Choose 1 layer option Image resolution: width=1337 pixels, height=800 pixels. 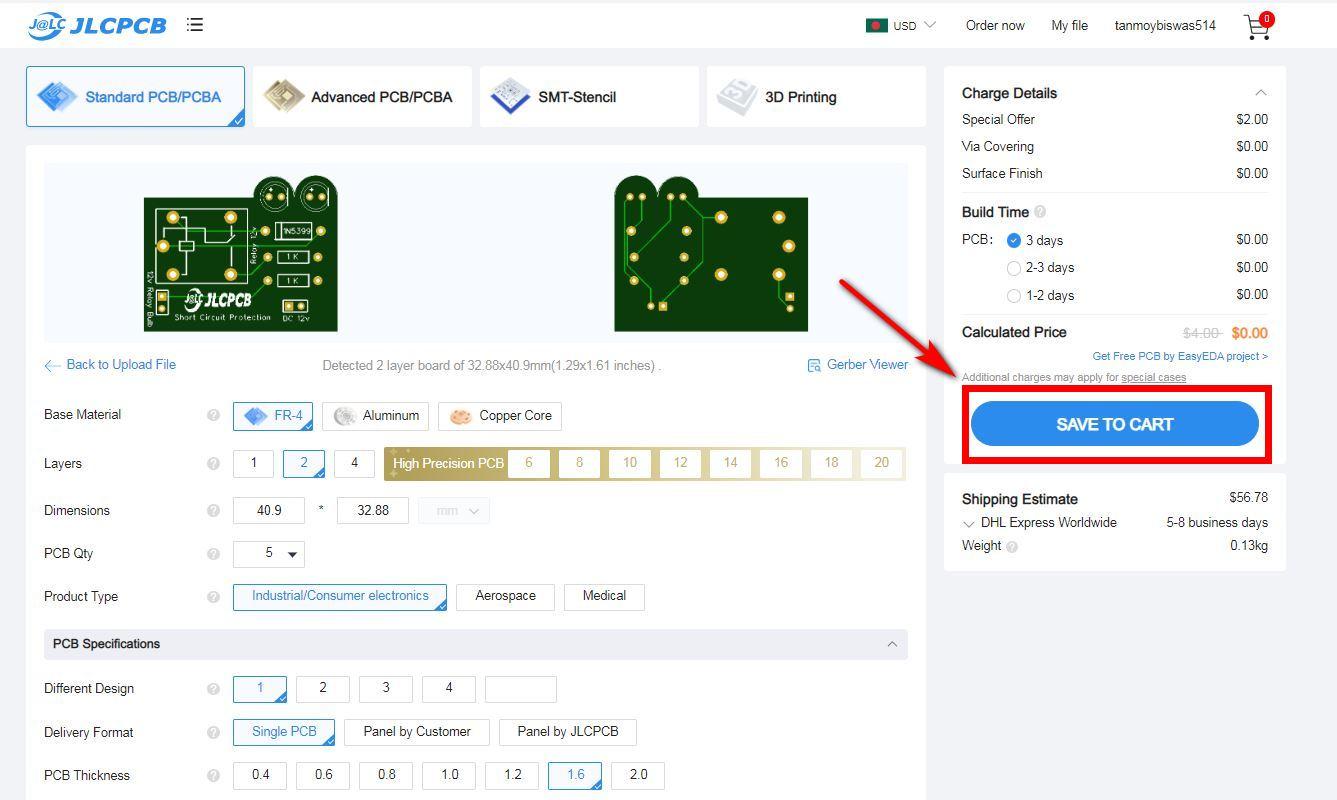click(x=253, y=463)
